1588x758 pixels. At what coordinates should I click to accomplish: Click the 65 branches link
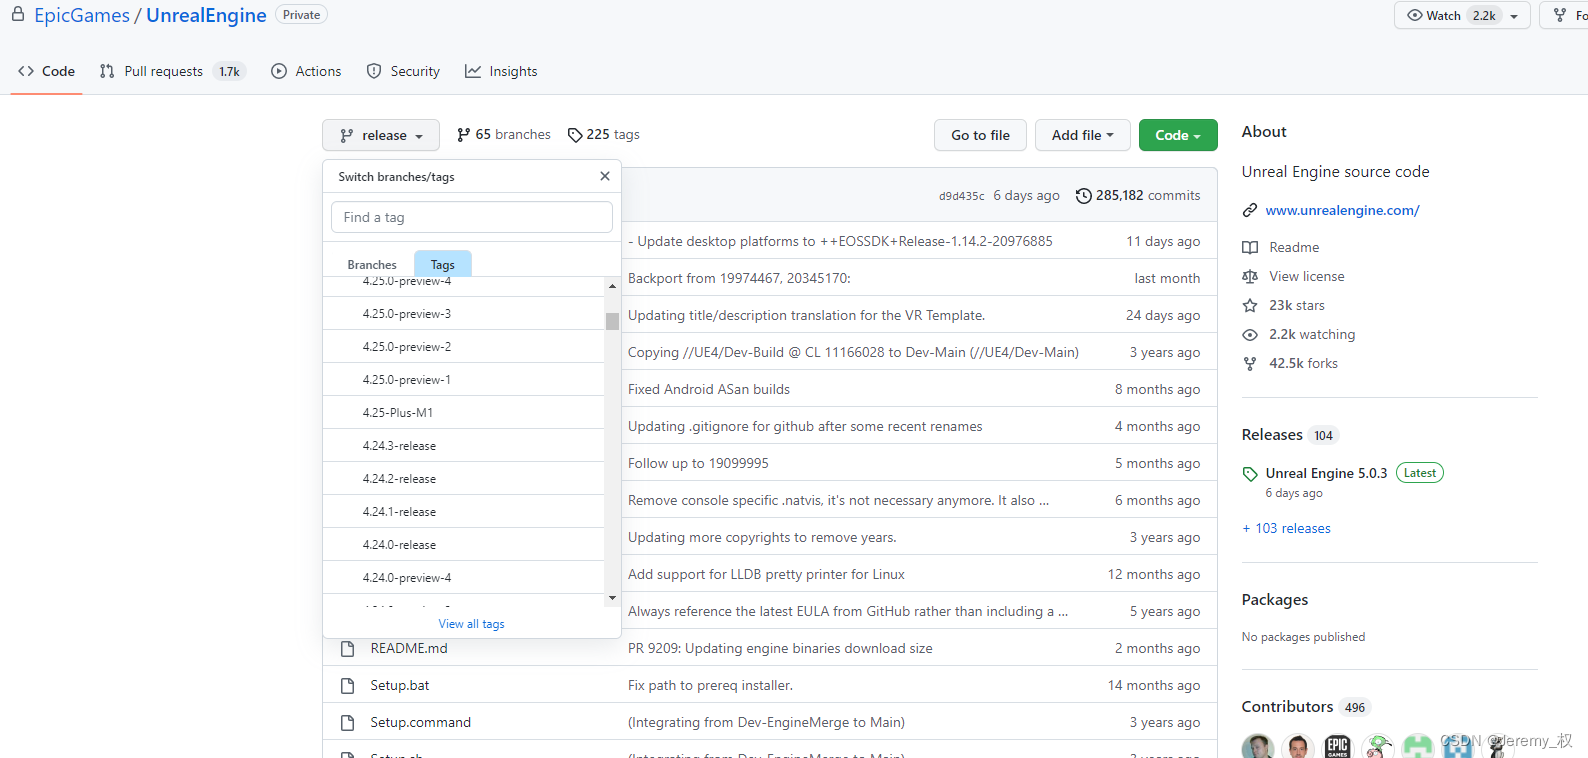[x=504, y=135]
